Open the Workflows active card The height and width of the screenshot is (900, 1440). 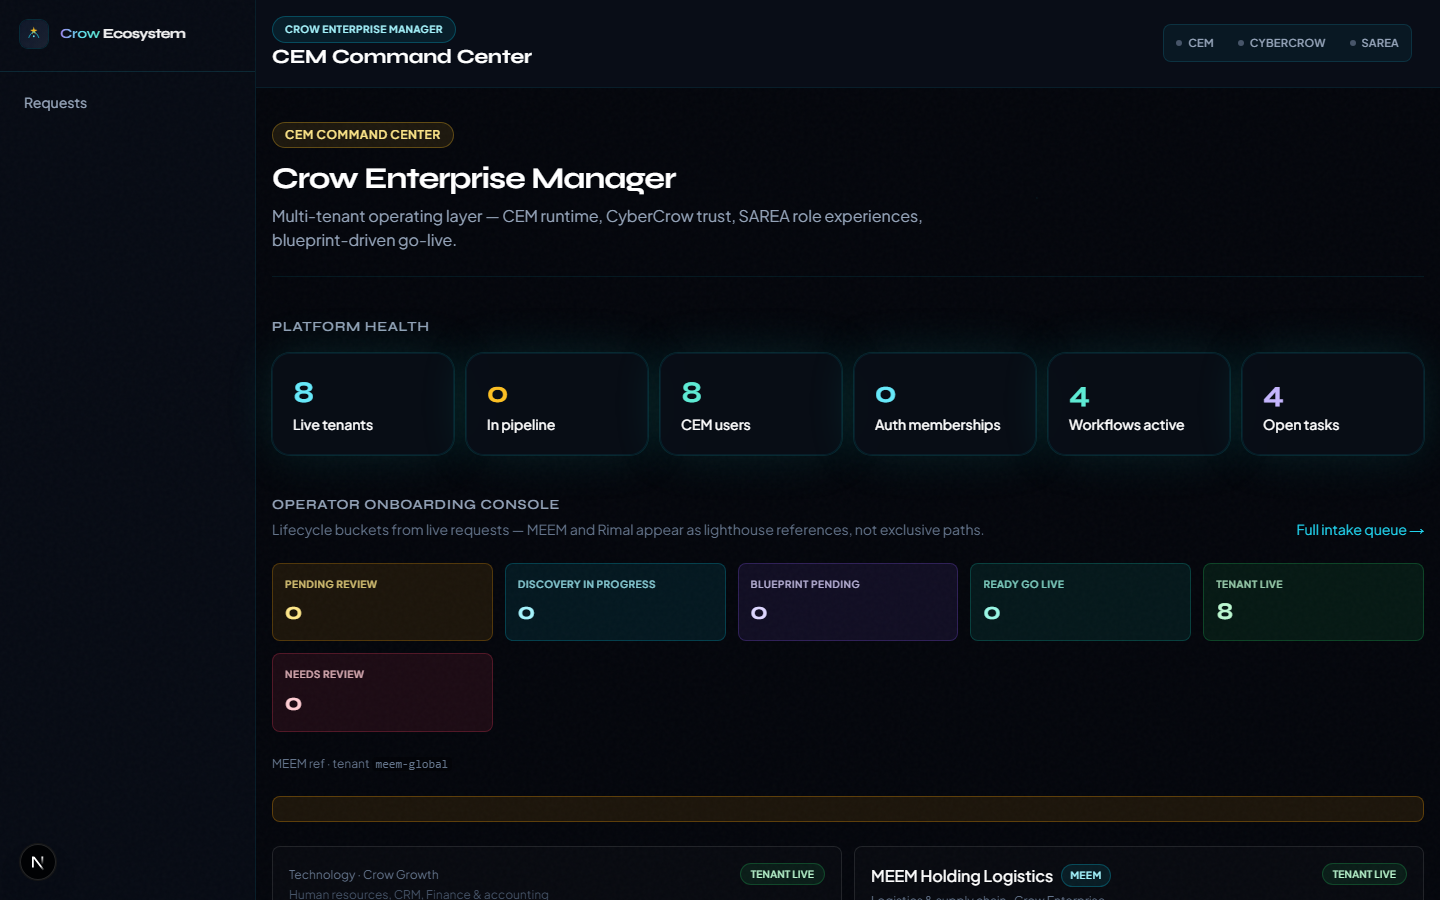[x=1139, y=404]
